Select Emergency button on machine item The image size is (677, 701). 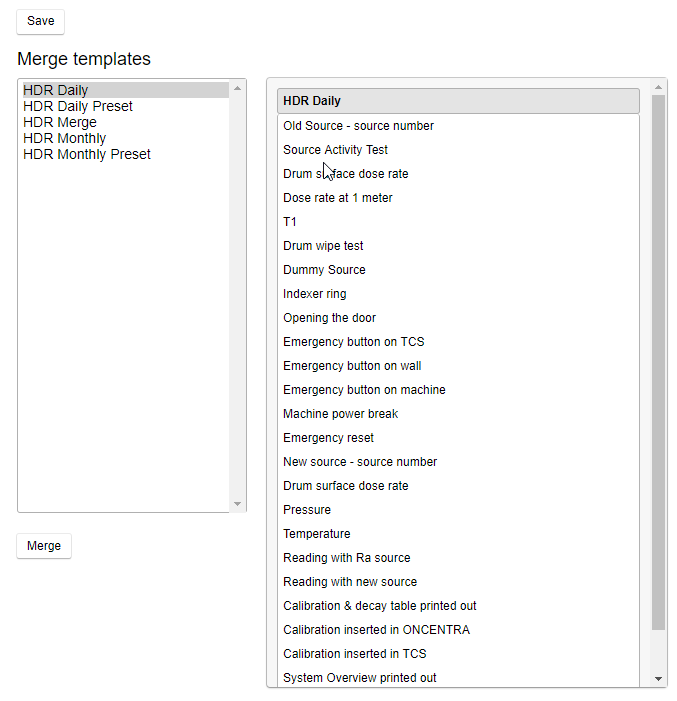click(458, 390)
